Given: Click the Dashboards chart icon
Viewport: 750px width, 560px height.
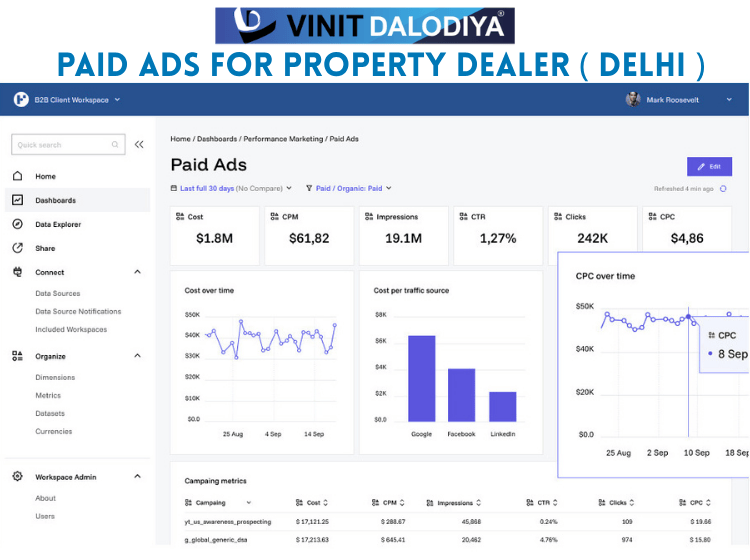Looking at the screenshot, I should click(18, 200).
